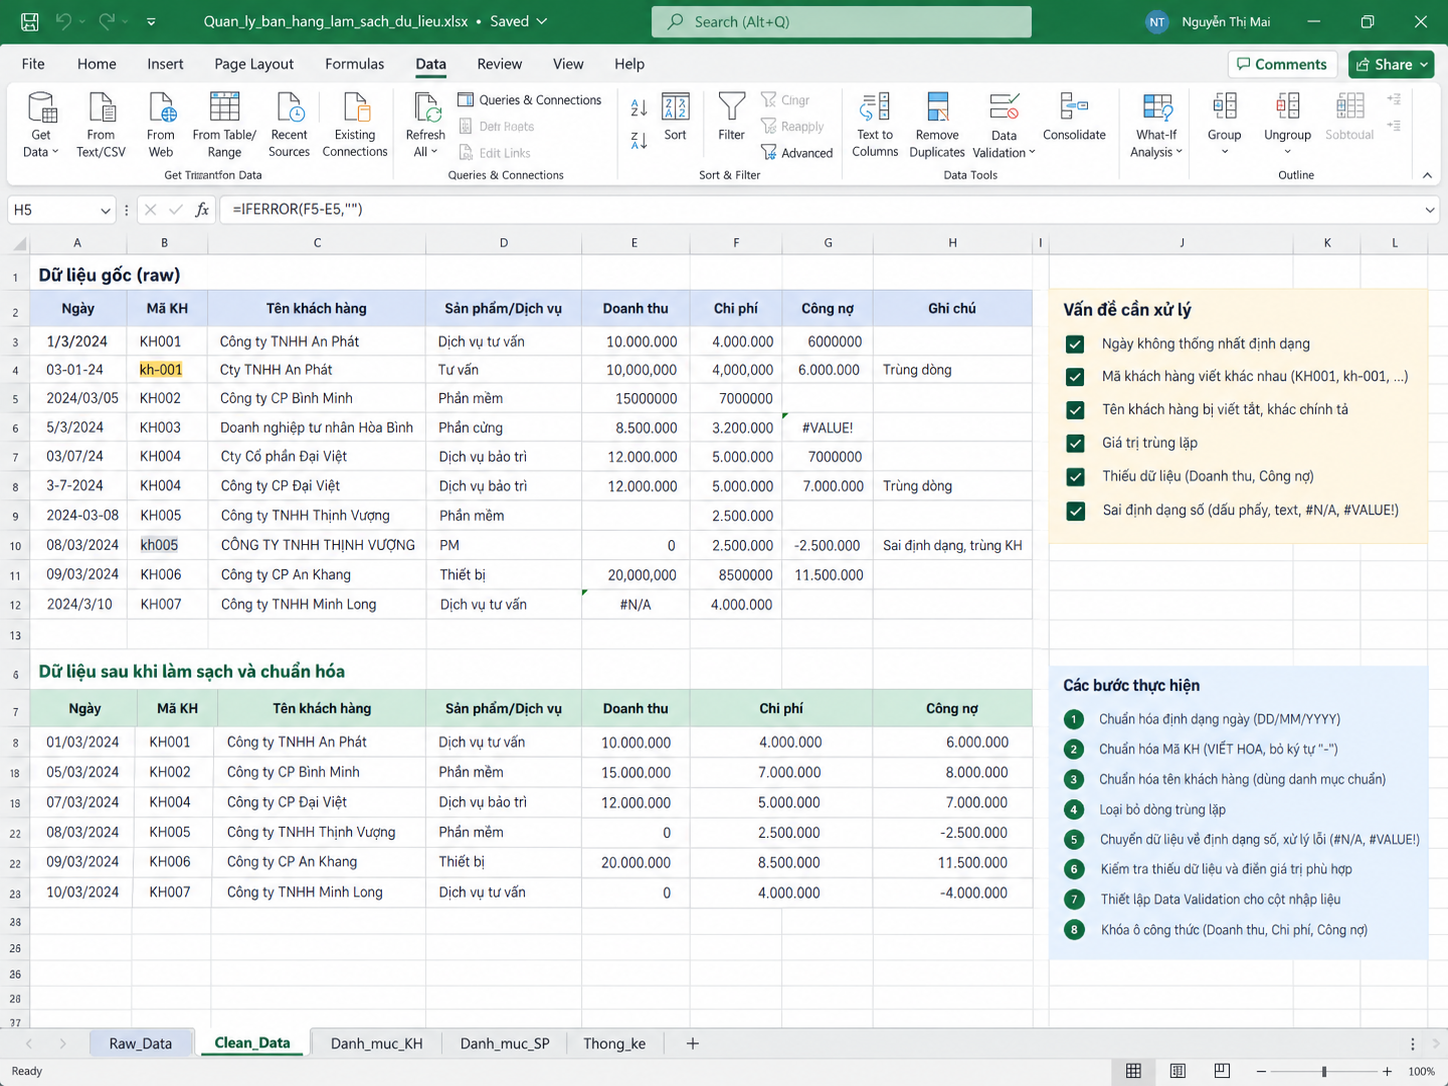Click zoom in plus button

click(1387, 1071)
